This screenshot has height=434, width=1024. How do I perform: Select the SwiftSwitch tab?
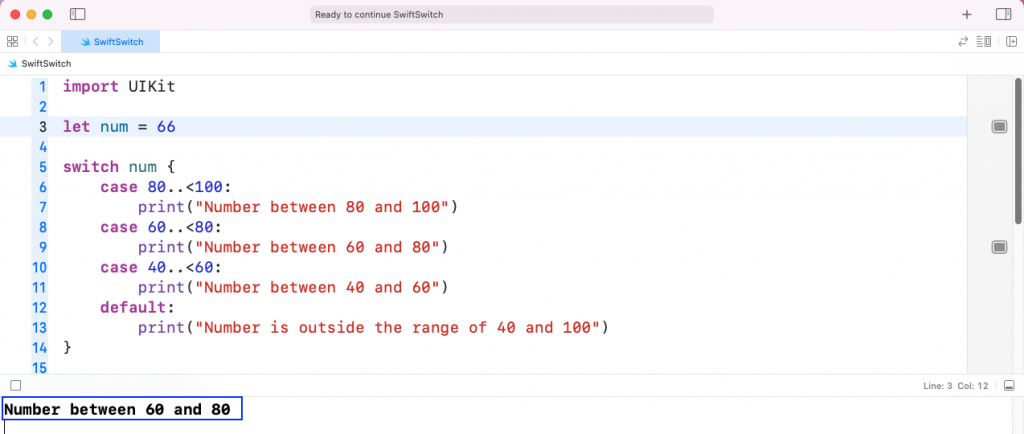pyautogui.click(x=110, y=42)
